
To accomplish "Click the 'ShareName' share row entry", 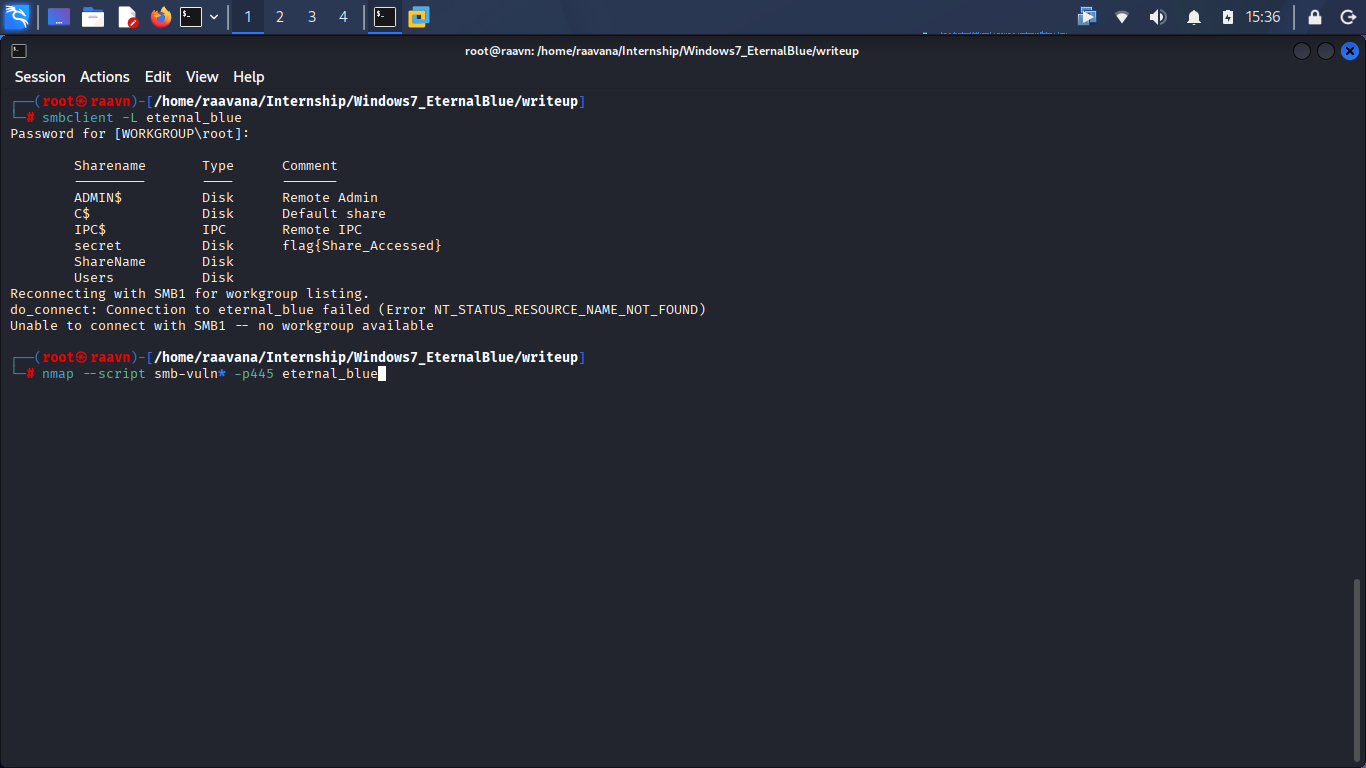I will (x=110, y=262).
